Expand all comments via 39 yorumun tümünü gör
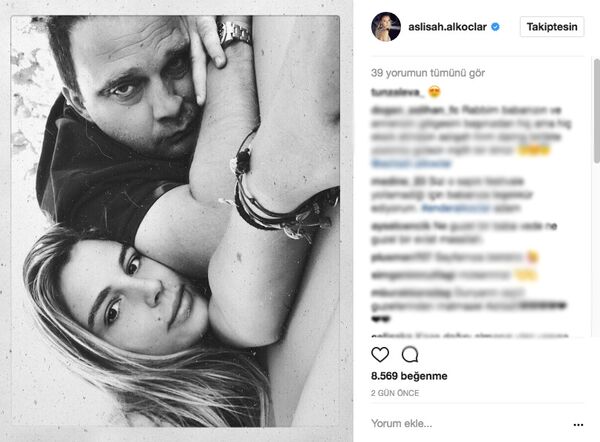Viewport: 600px width, 442px height. [x=428, y=73]
